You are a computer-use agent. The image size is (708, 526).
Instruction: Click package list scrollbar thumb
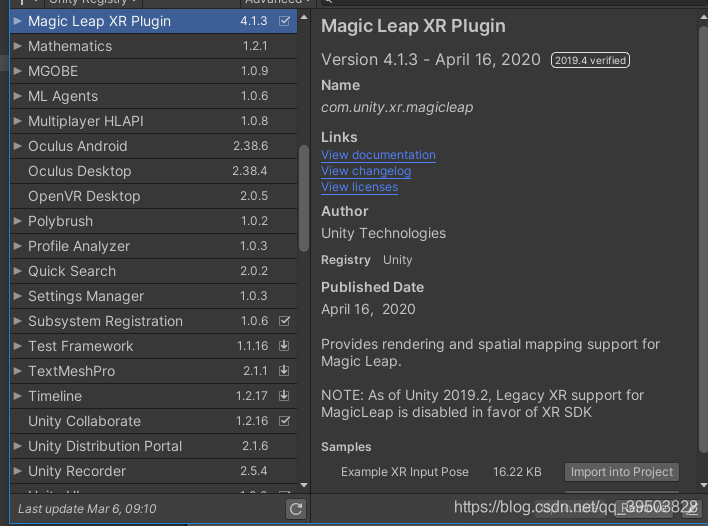pos(304,198)
